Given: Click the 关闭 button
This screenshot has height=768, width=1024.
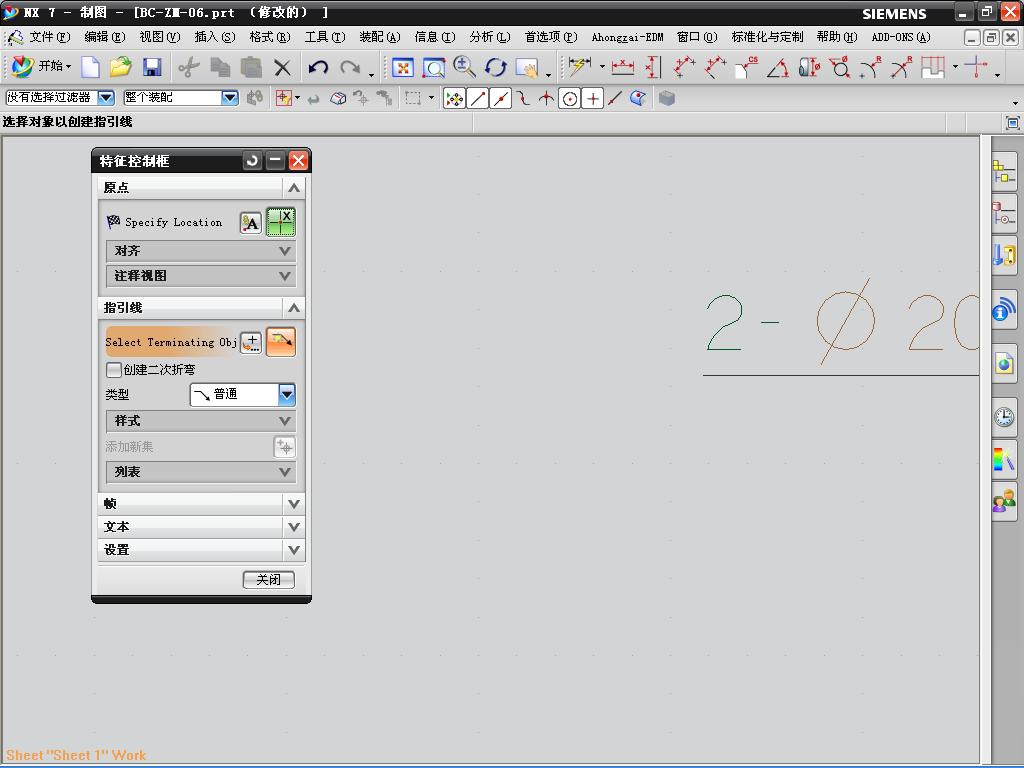Looking at the screenshot, I should [x=268, y=579].
